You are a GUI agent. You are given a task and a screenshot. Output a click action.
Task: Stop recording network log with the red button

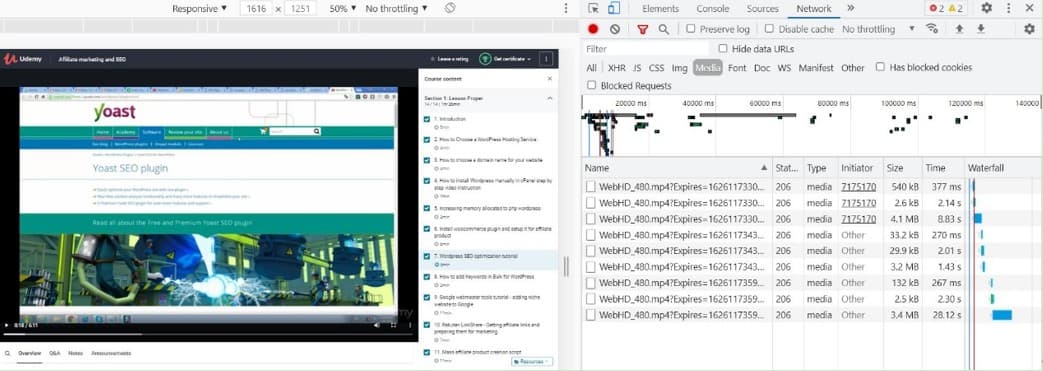[x=593, y=29]
